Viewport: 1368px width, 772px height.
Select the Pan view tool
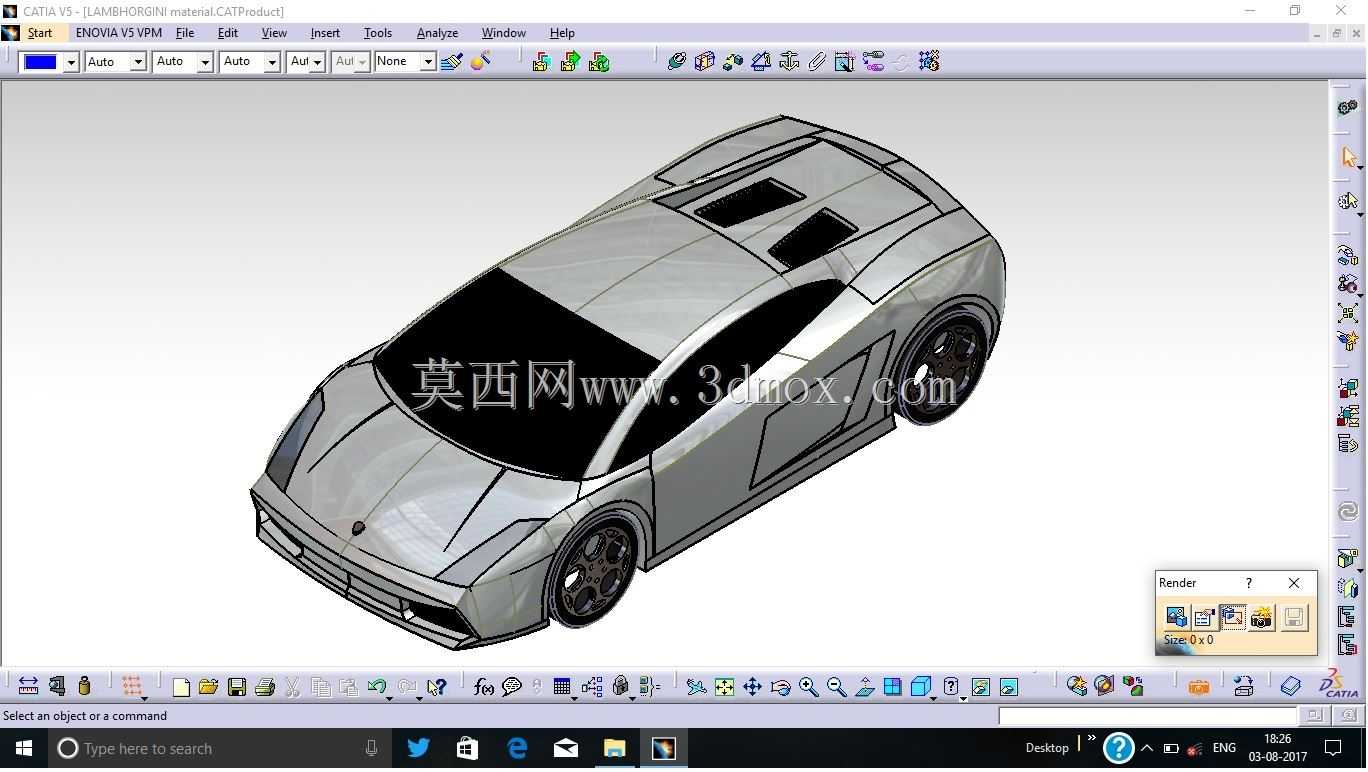point(752,687)
